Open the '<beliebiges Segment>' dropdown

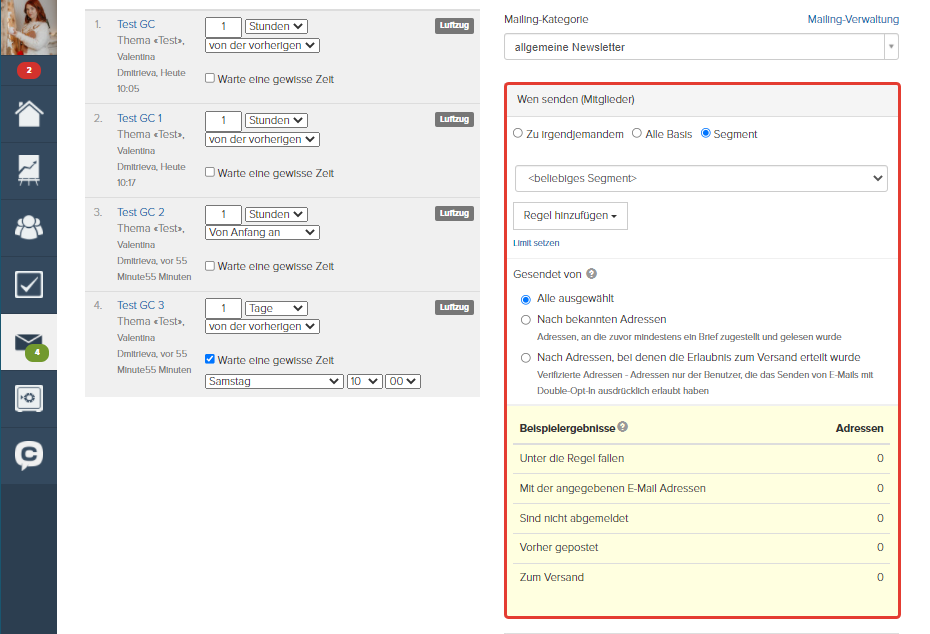coord(701,179)
